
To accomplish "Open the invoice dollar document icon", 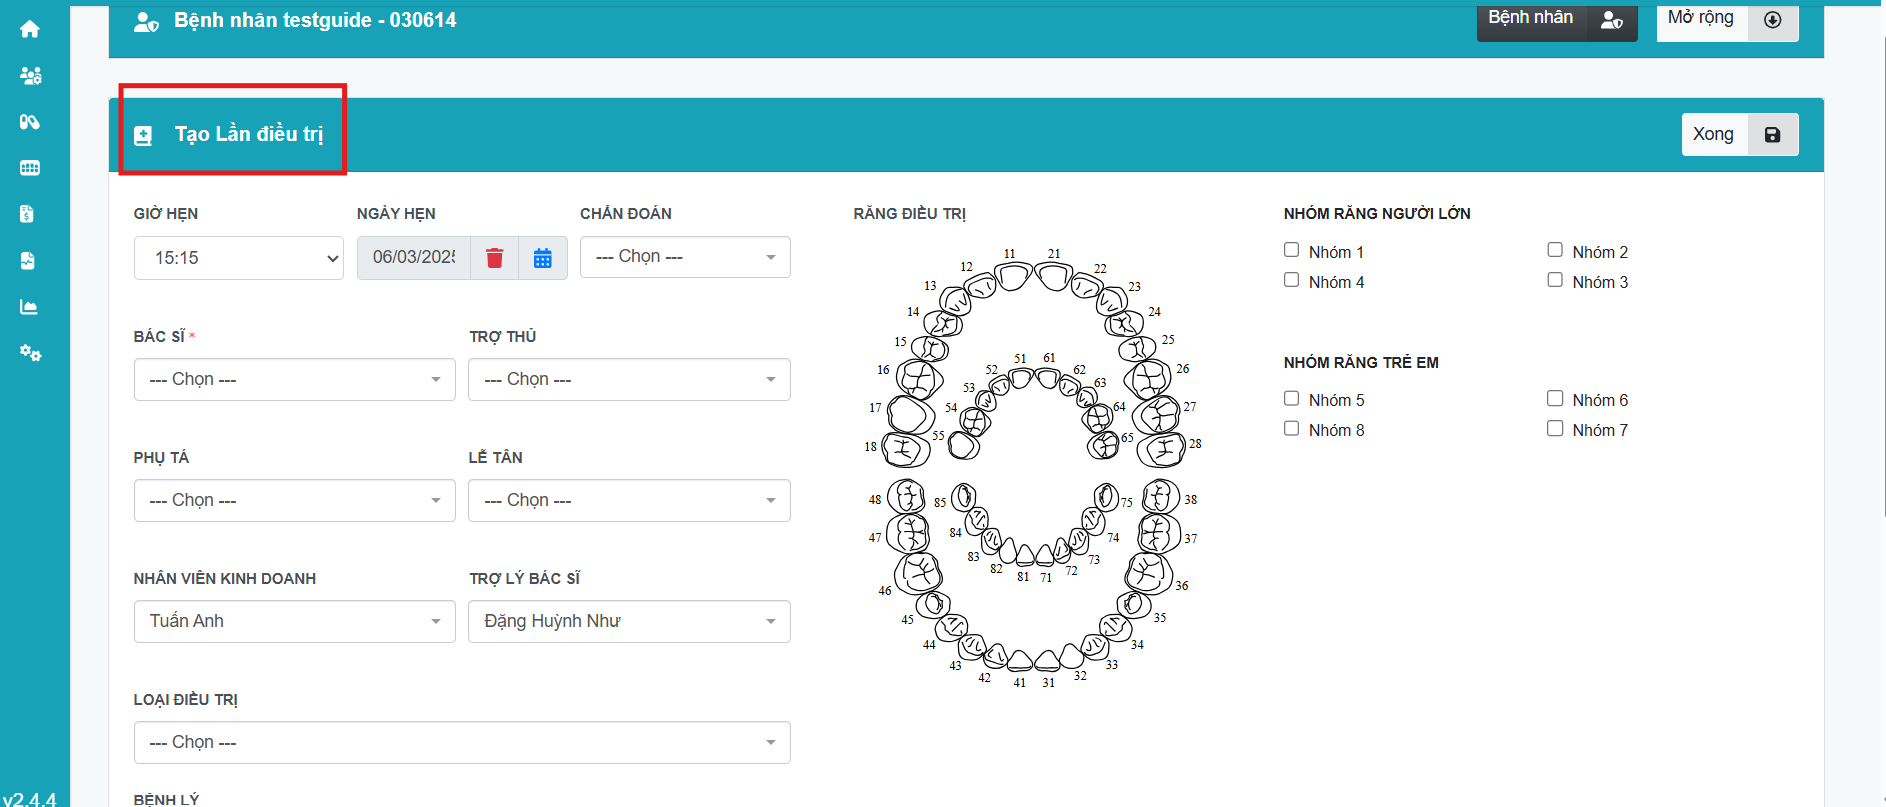I will [28, 214].
